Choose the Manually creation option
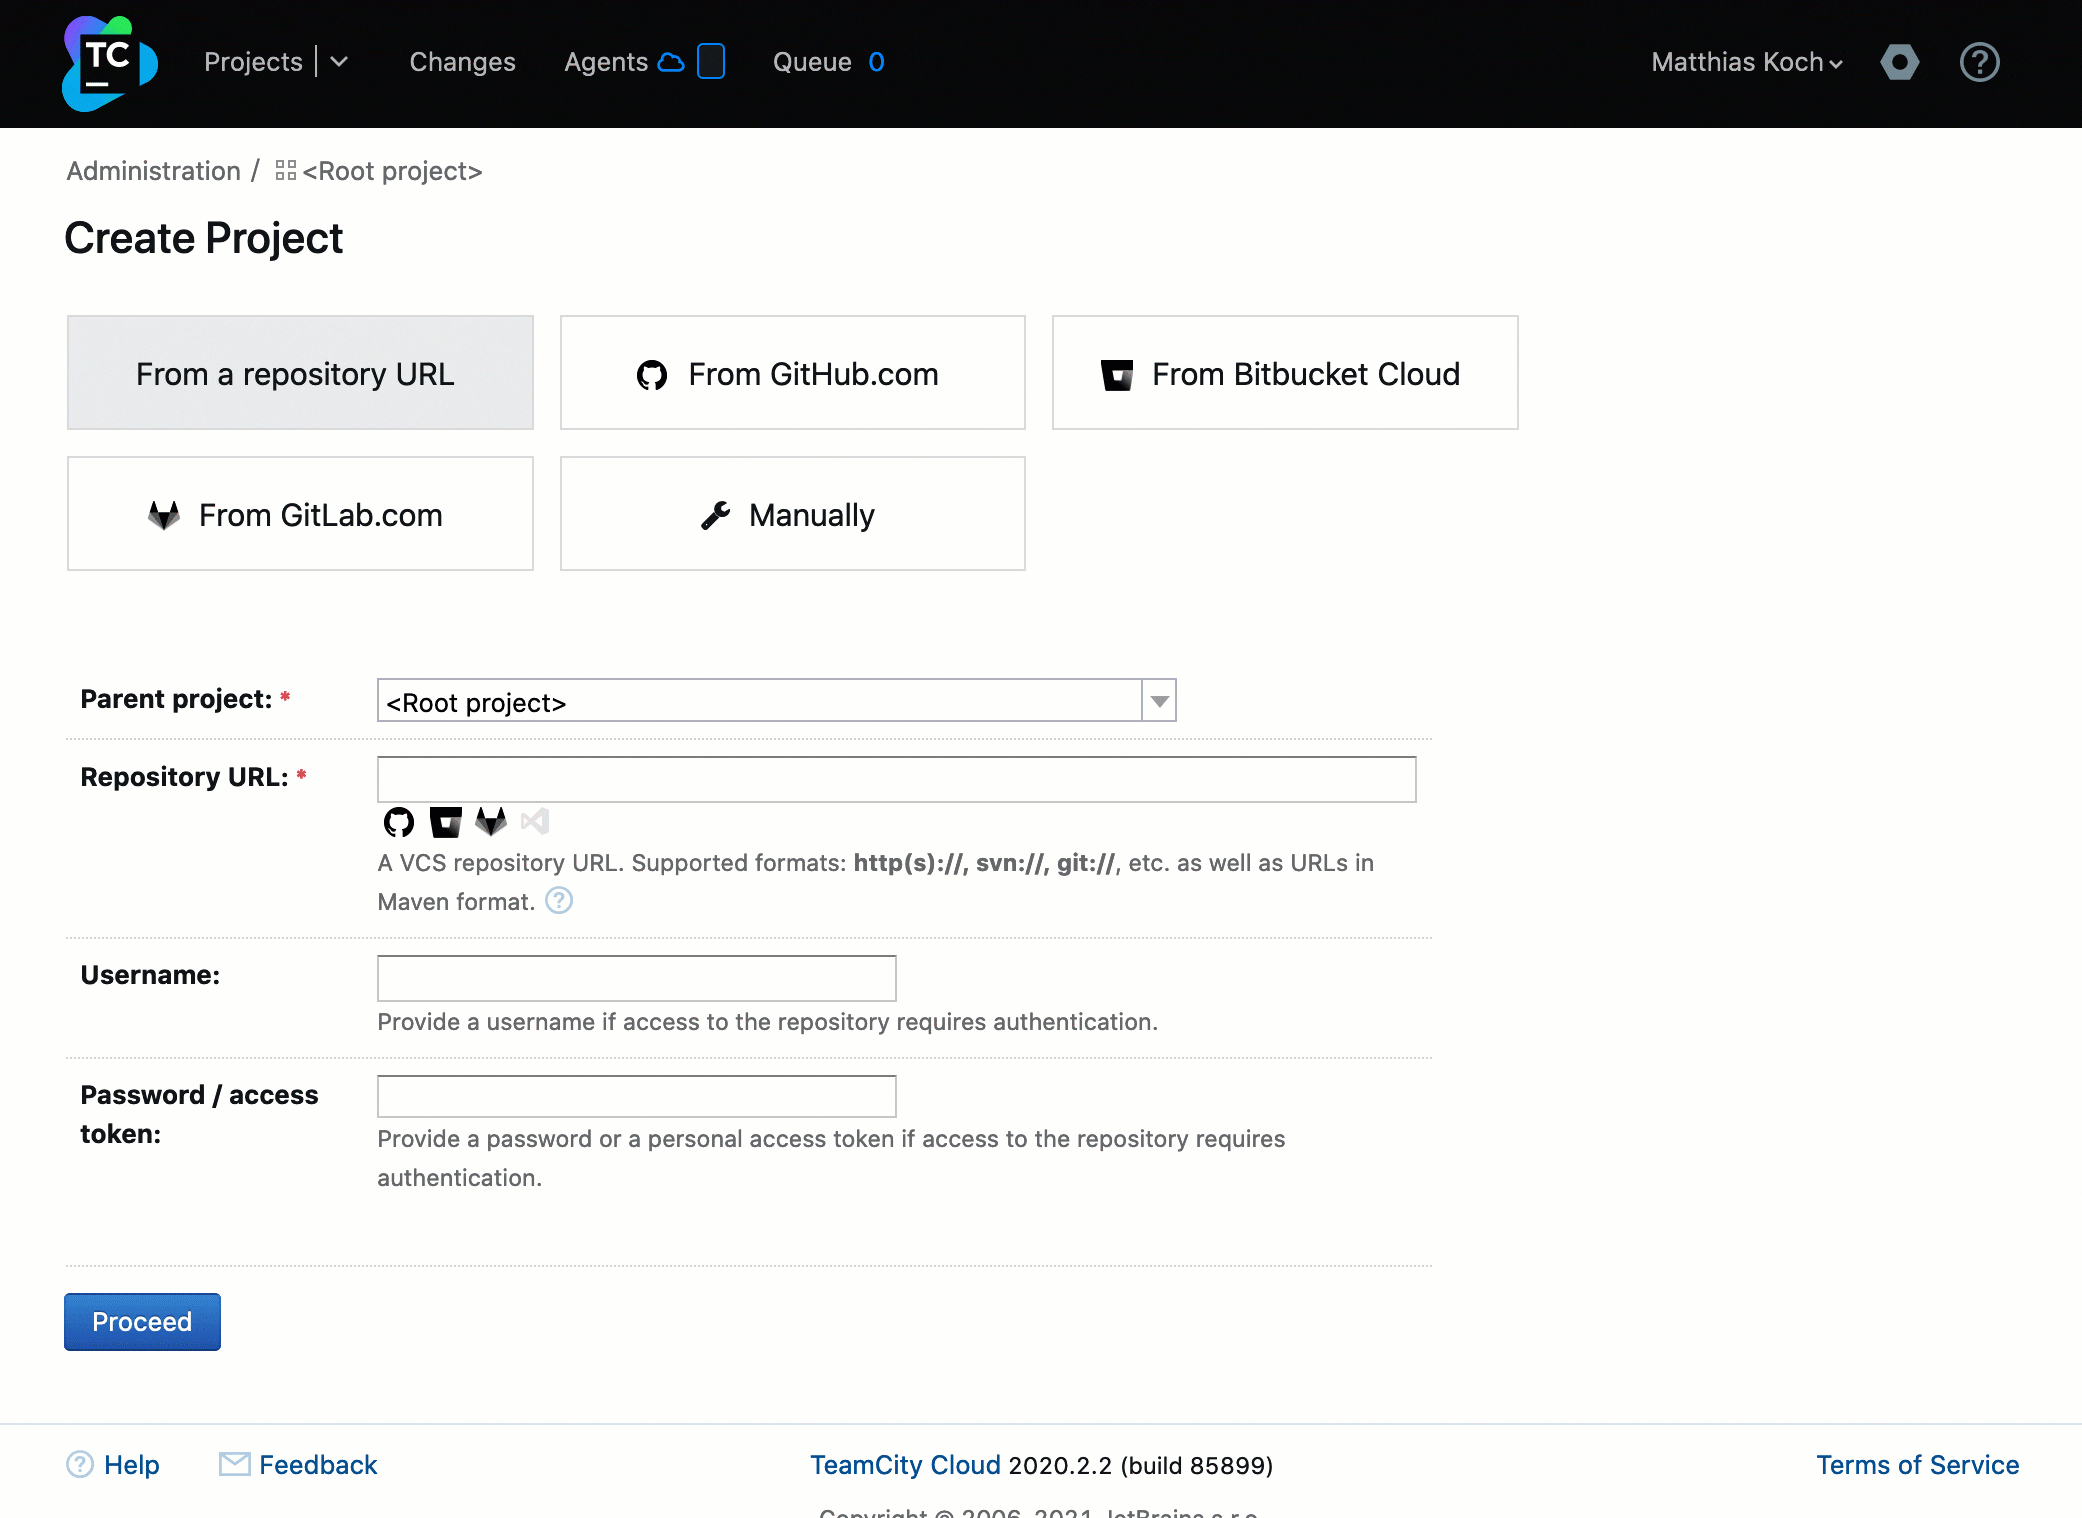Screen dimensions: 2082x1518 (792, 514)
